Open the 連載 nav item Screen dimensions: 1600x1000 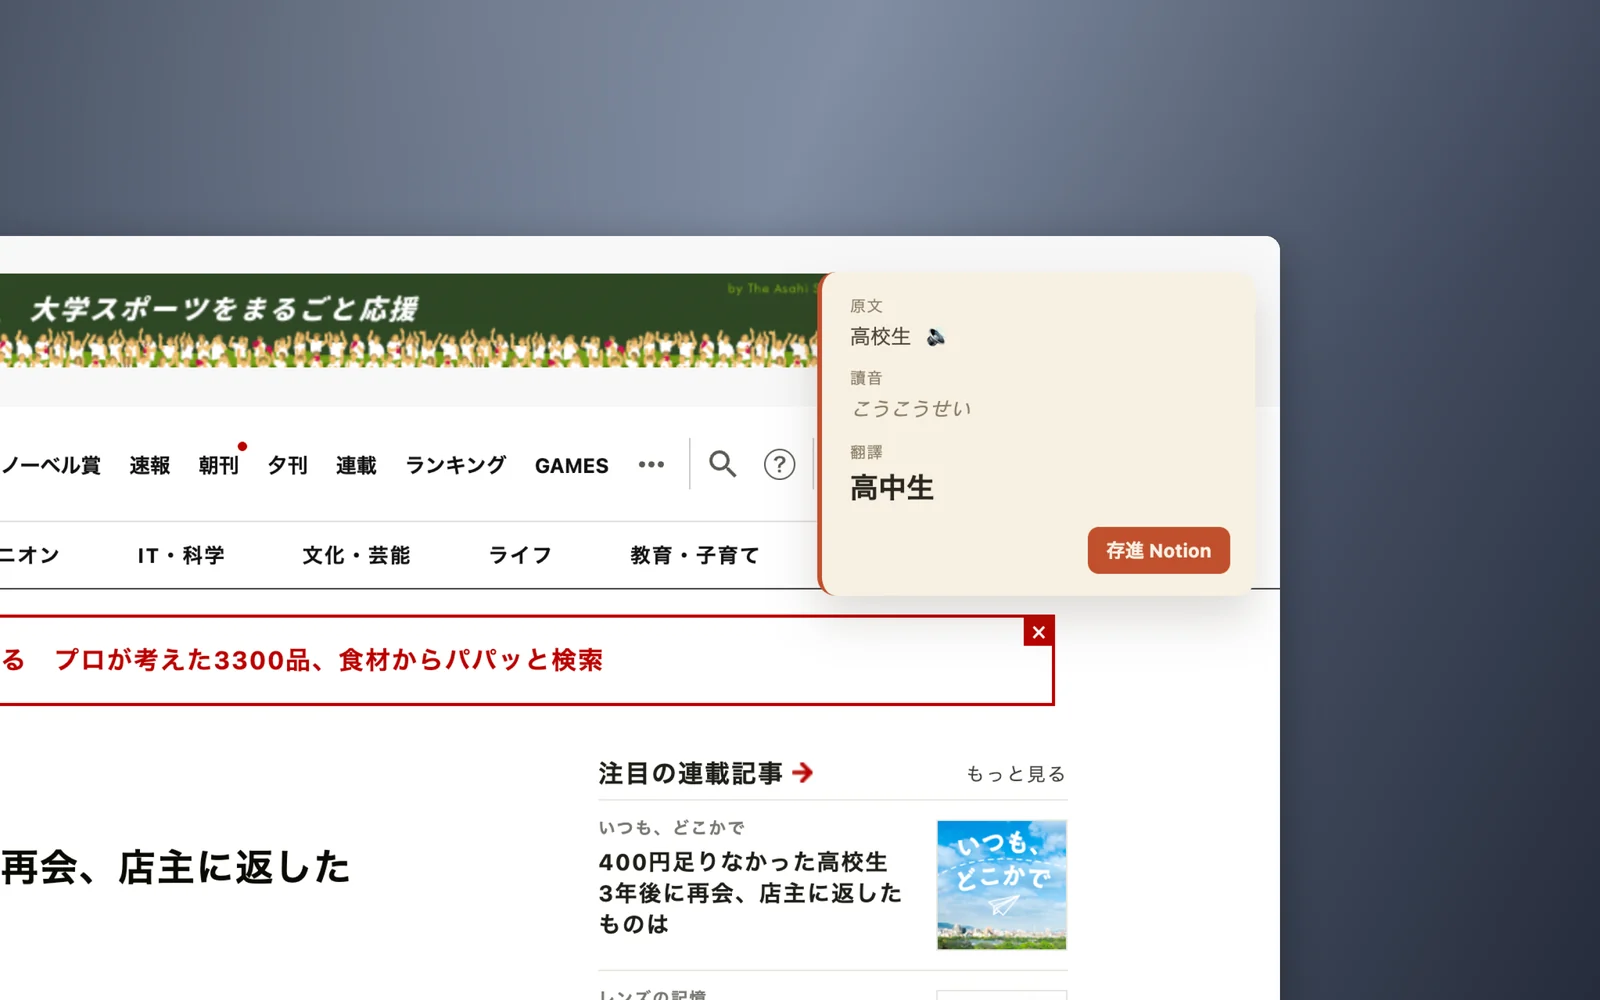(357, 465)
